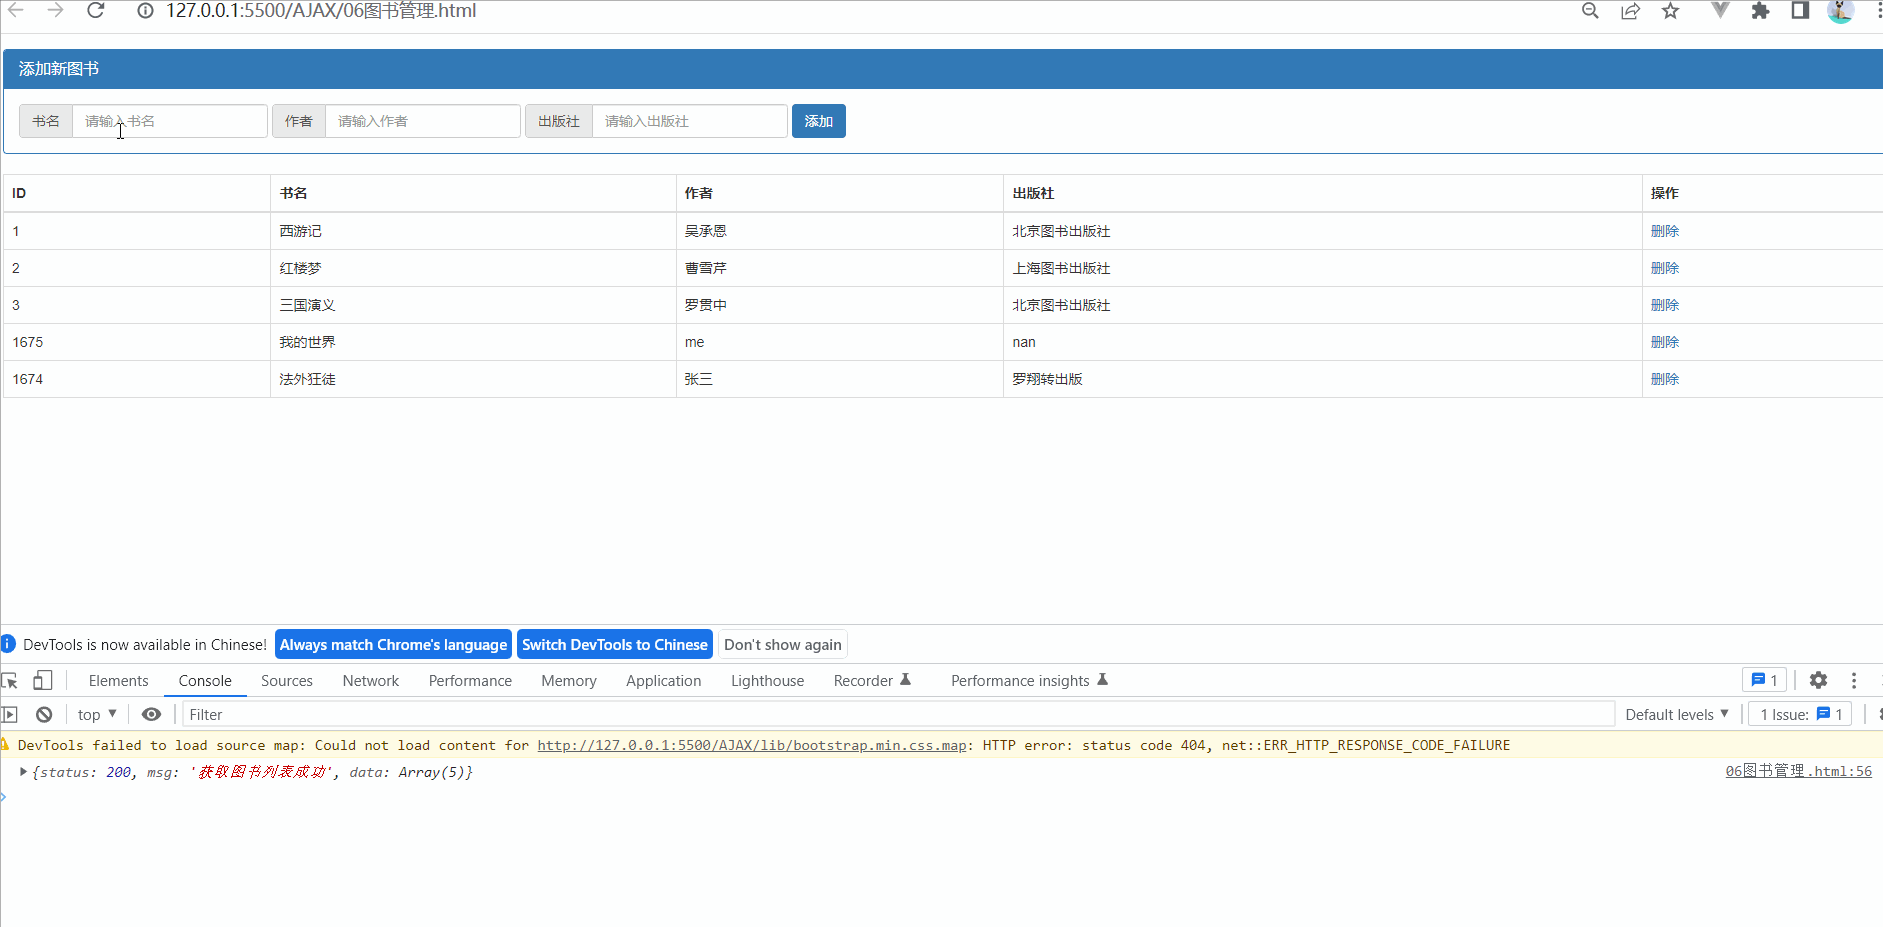Switch to the Network tab

[370, 680]
